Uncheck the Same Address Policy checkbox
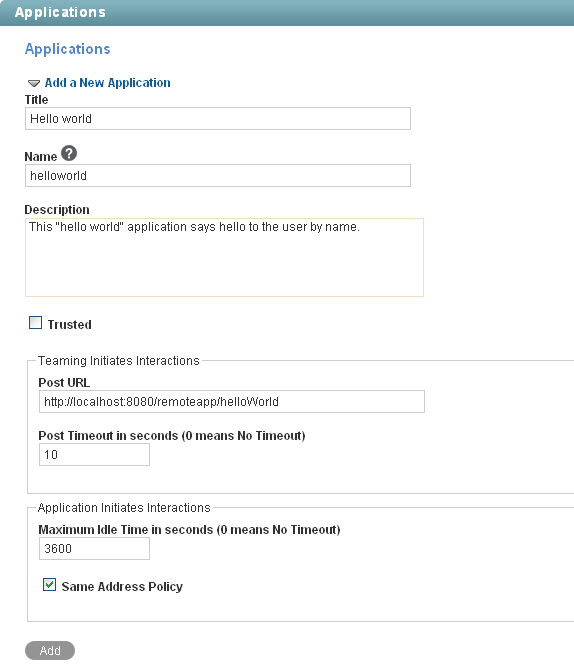Screen dimensions: 574x668 pos(49,584)
